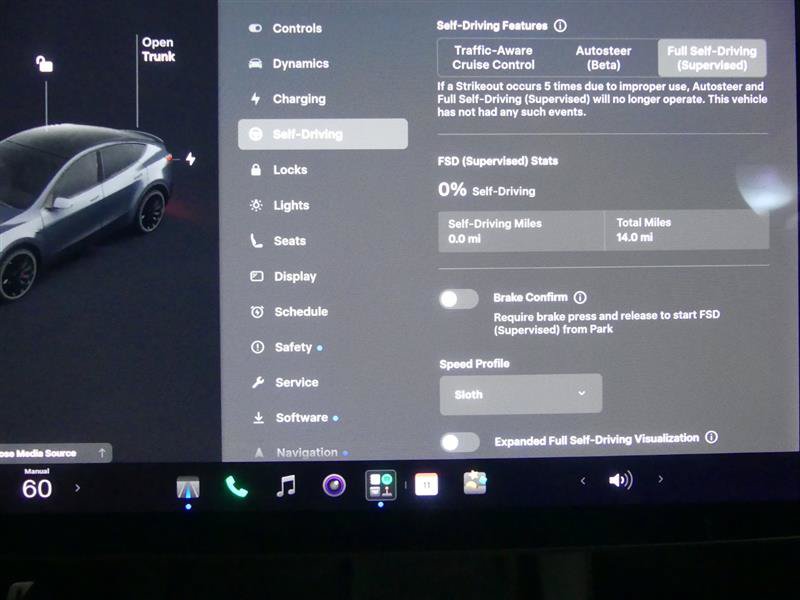Open the Charging settings menu
The width and height of the screenshot is (800, 600).
click(x=299, y=99)
